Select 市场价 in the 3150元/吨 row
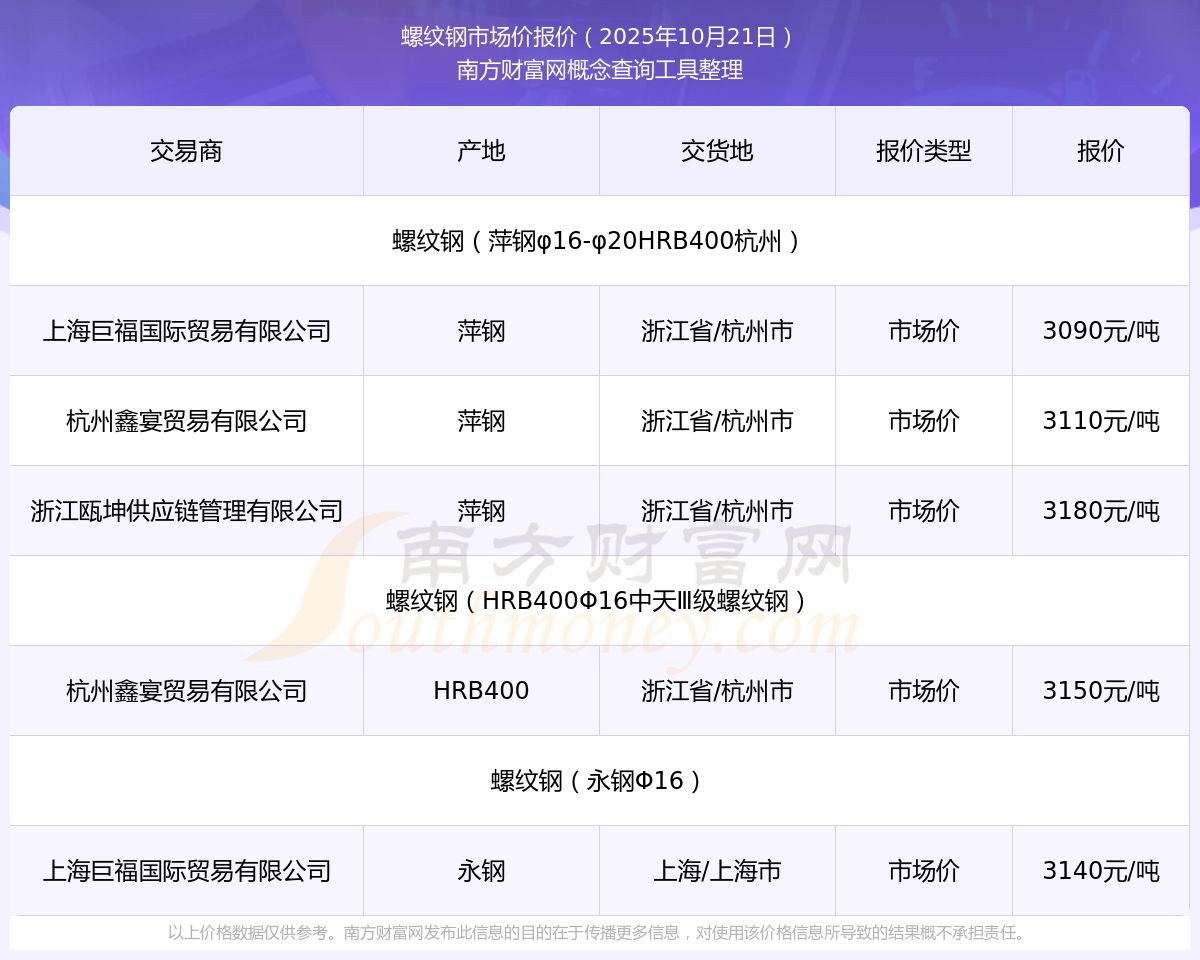Screen dimensions: 1200x960 point(924,691)
